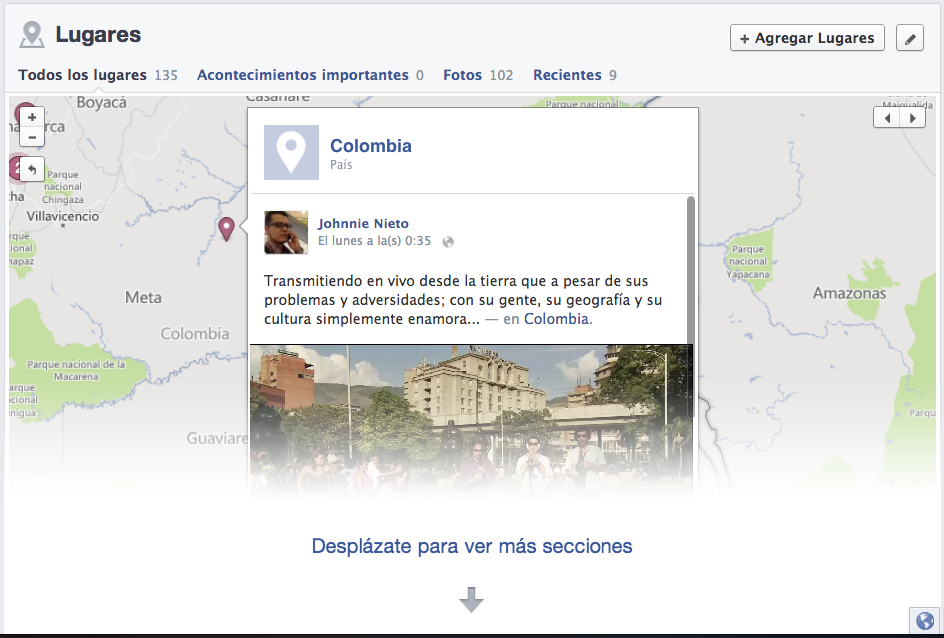Screen dimensions: 944x638
Task: Open the post timestamp El lunes 0:35
Action: pyautogui.click(x=374, y=241)
